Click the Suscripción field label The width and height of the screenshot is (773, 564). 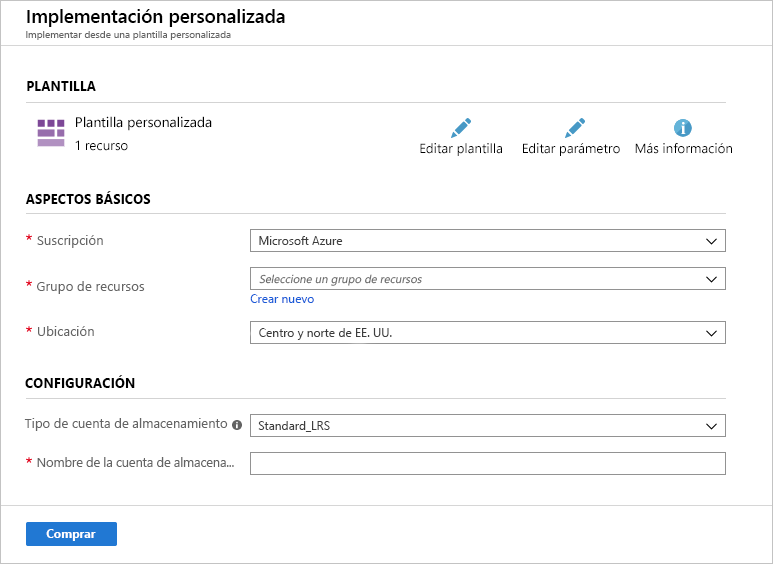click(70, 241)
